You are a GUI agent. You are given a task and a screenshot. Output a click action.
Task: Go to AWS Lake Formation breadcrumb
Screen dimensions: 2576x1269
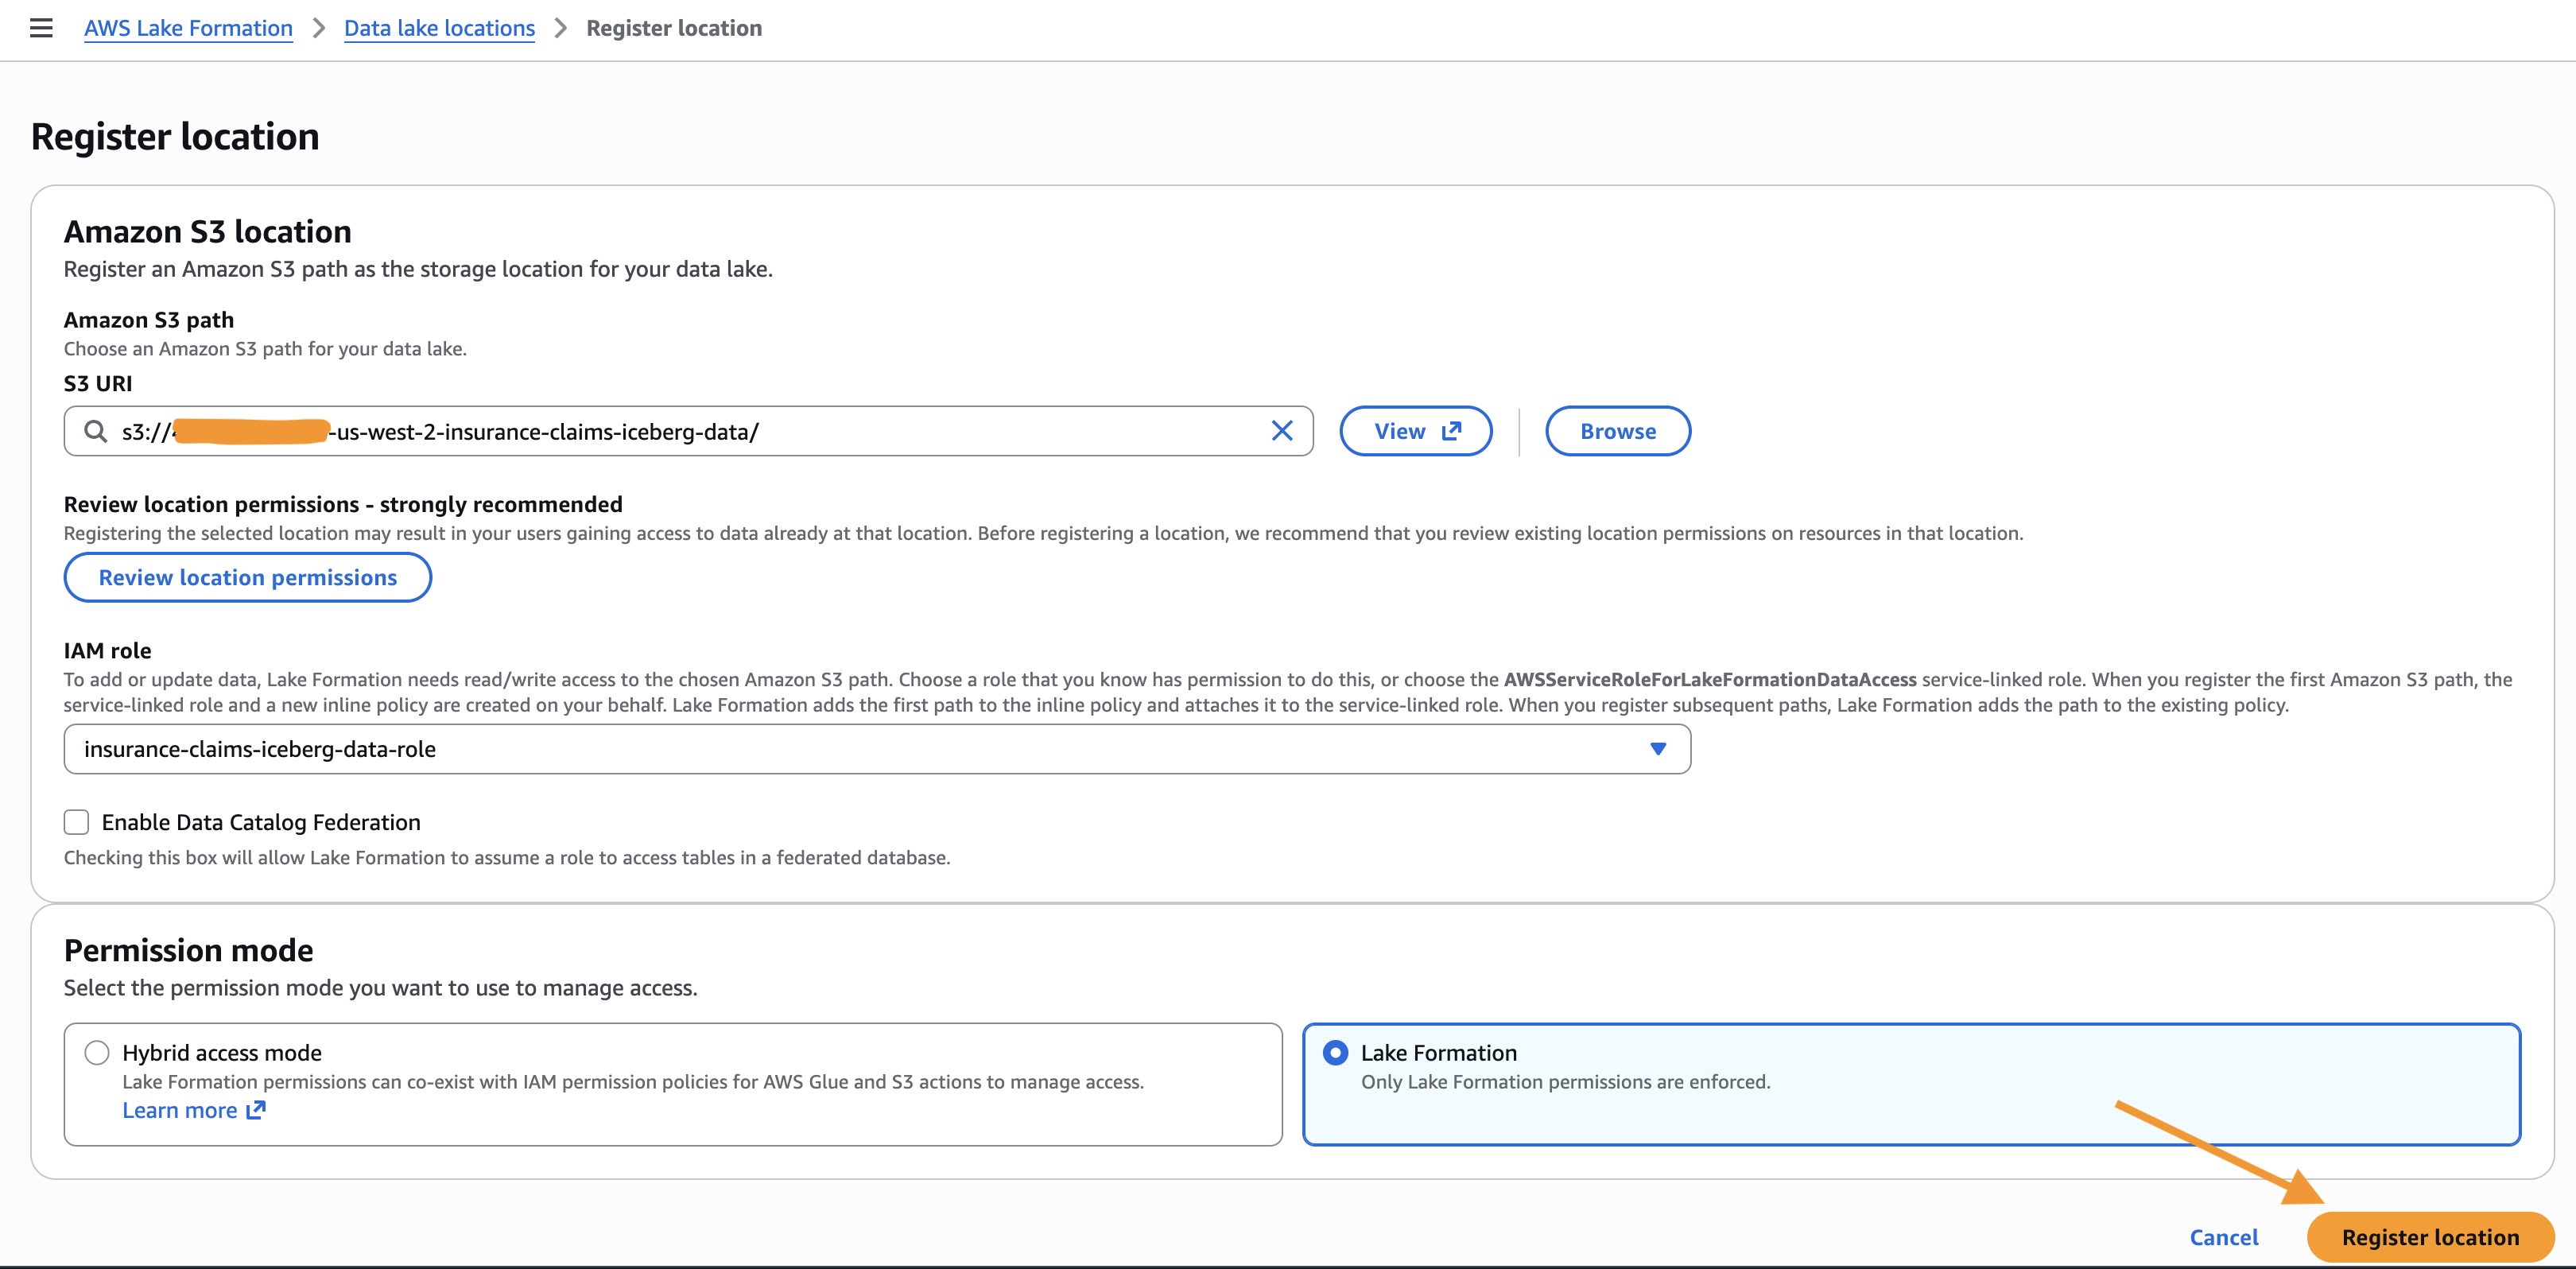point(188,28)
